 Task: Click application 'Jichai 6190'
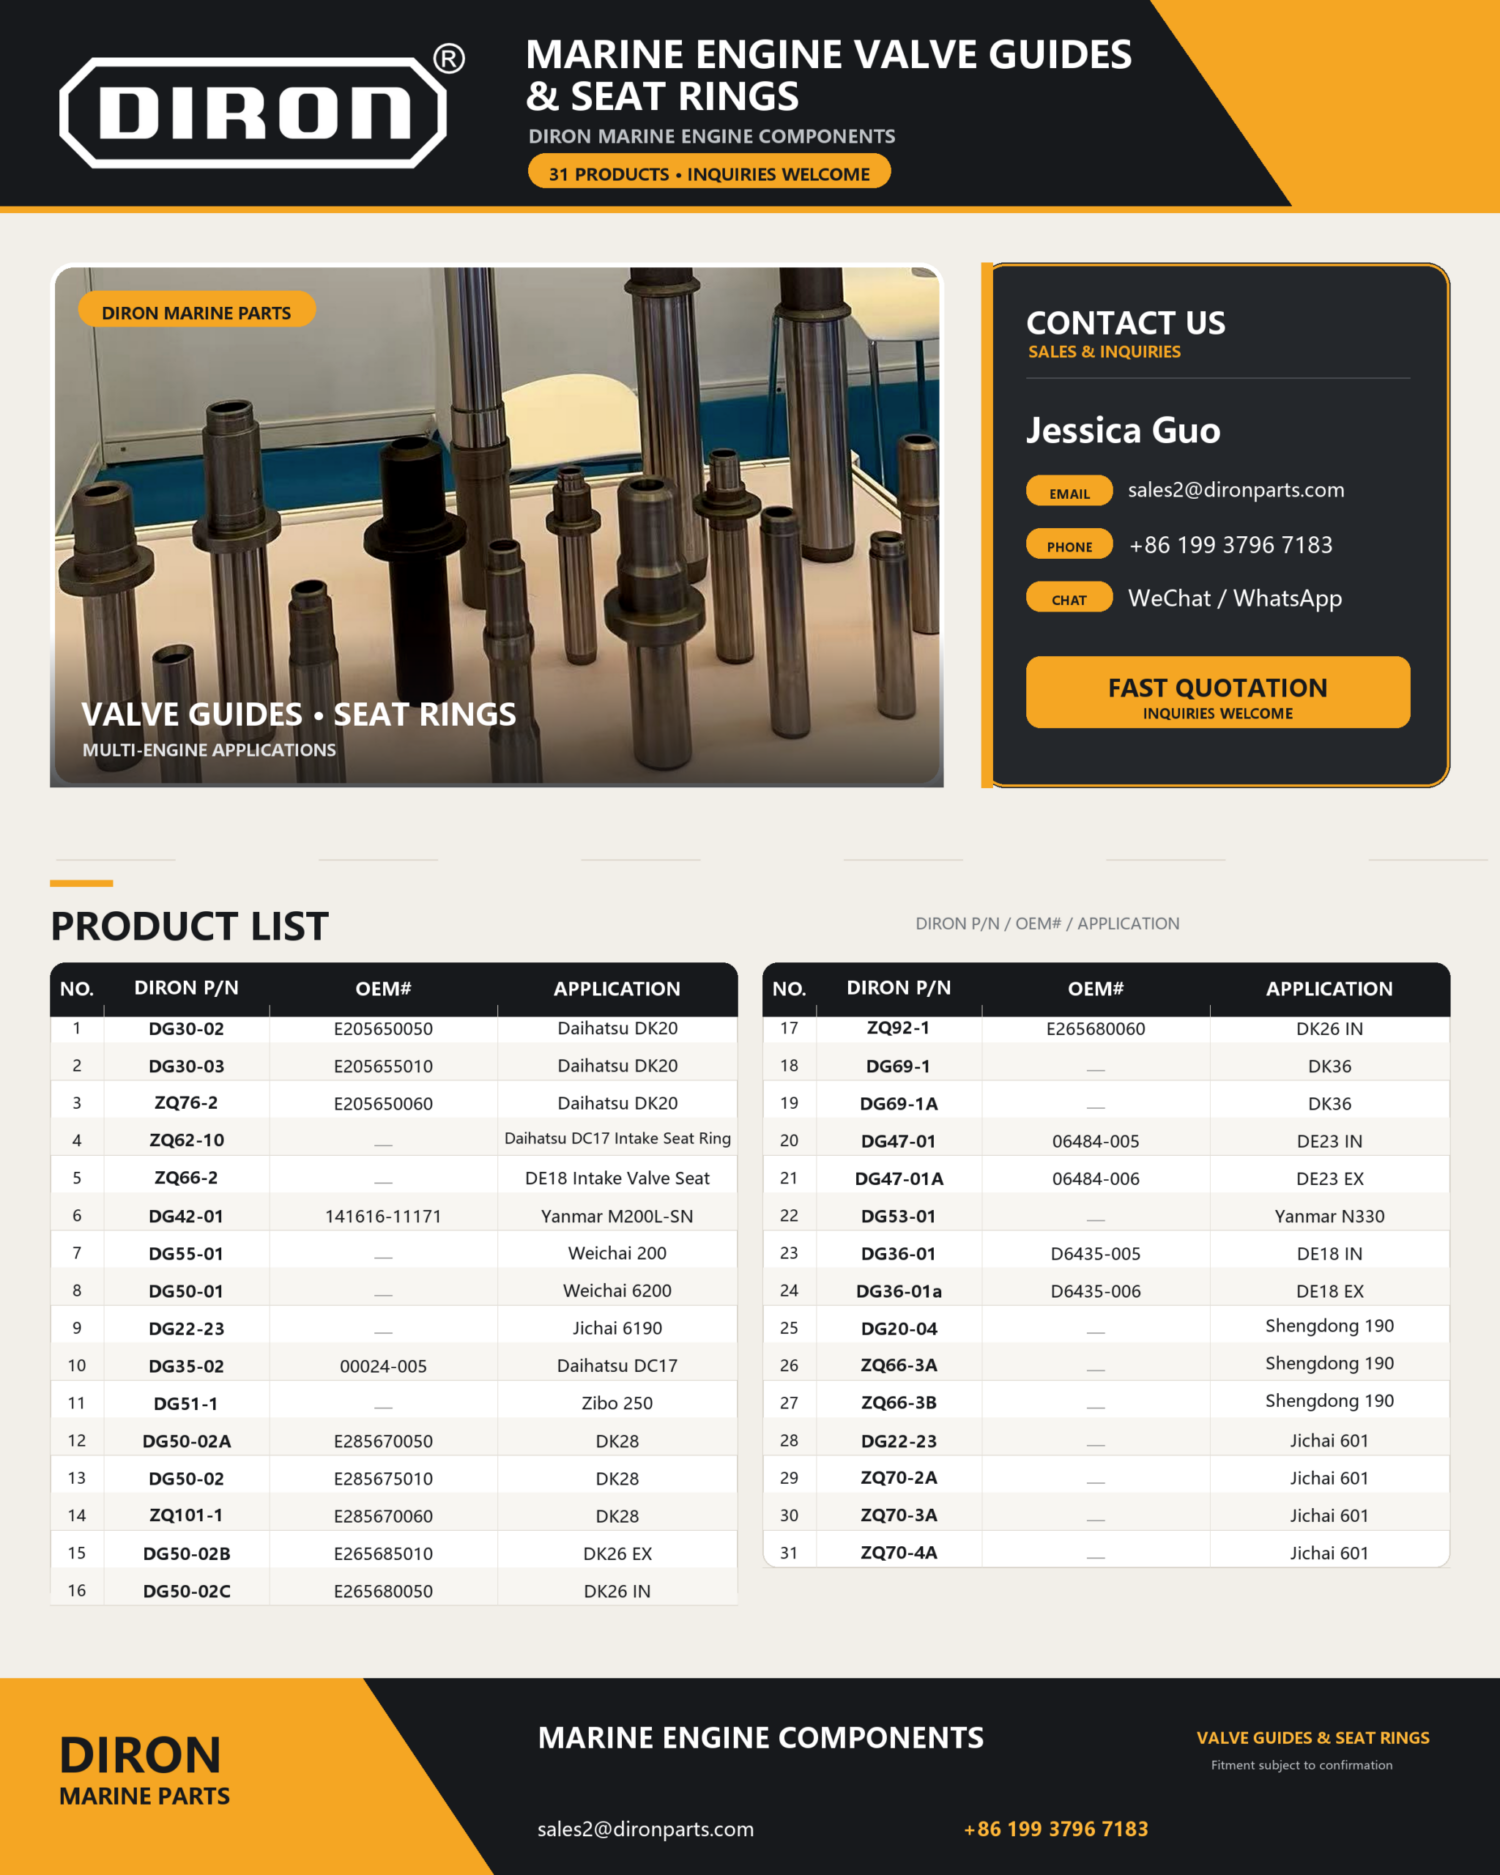(617, 1328)
